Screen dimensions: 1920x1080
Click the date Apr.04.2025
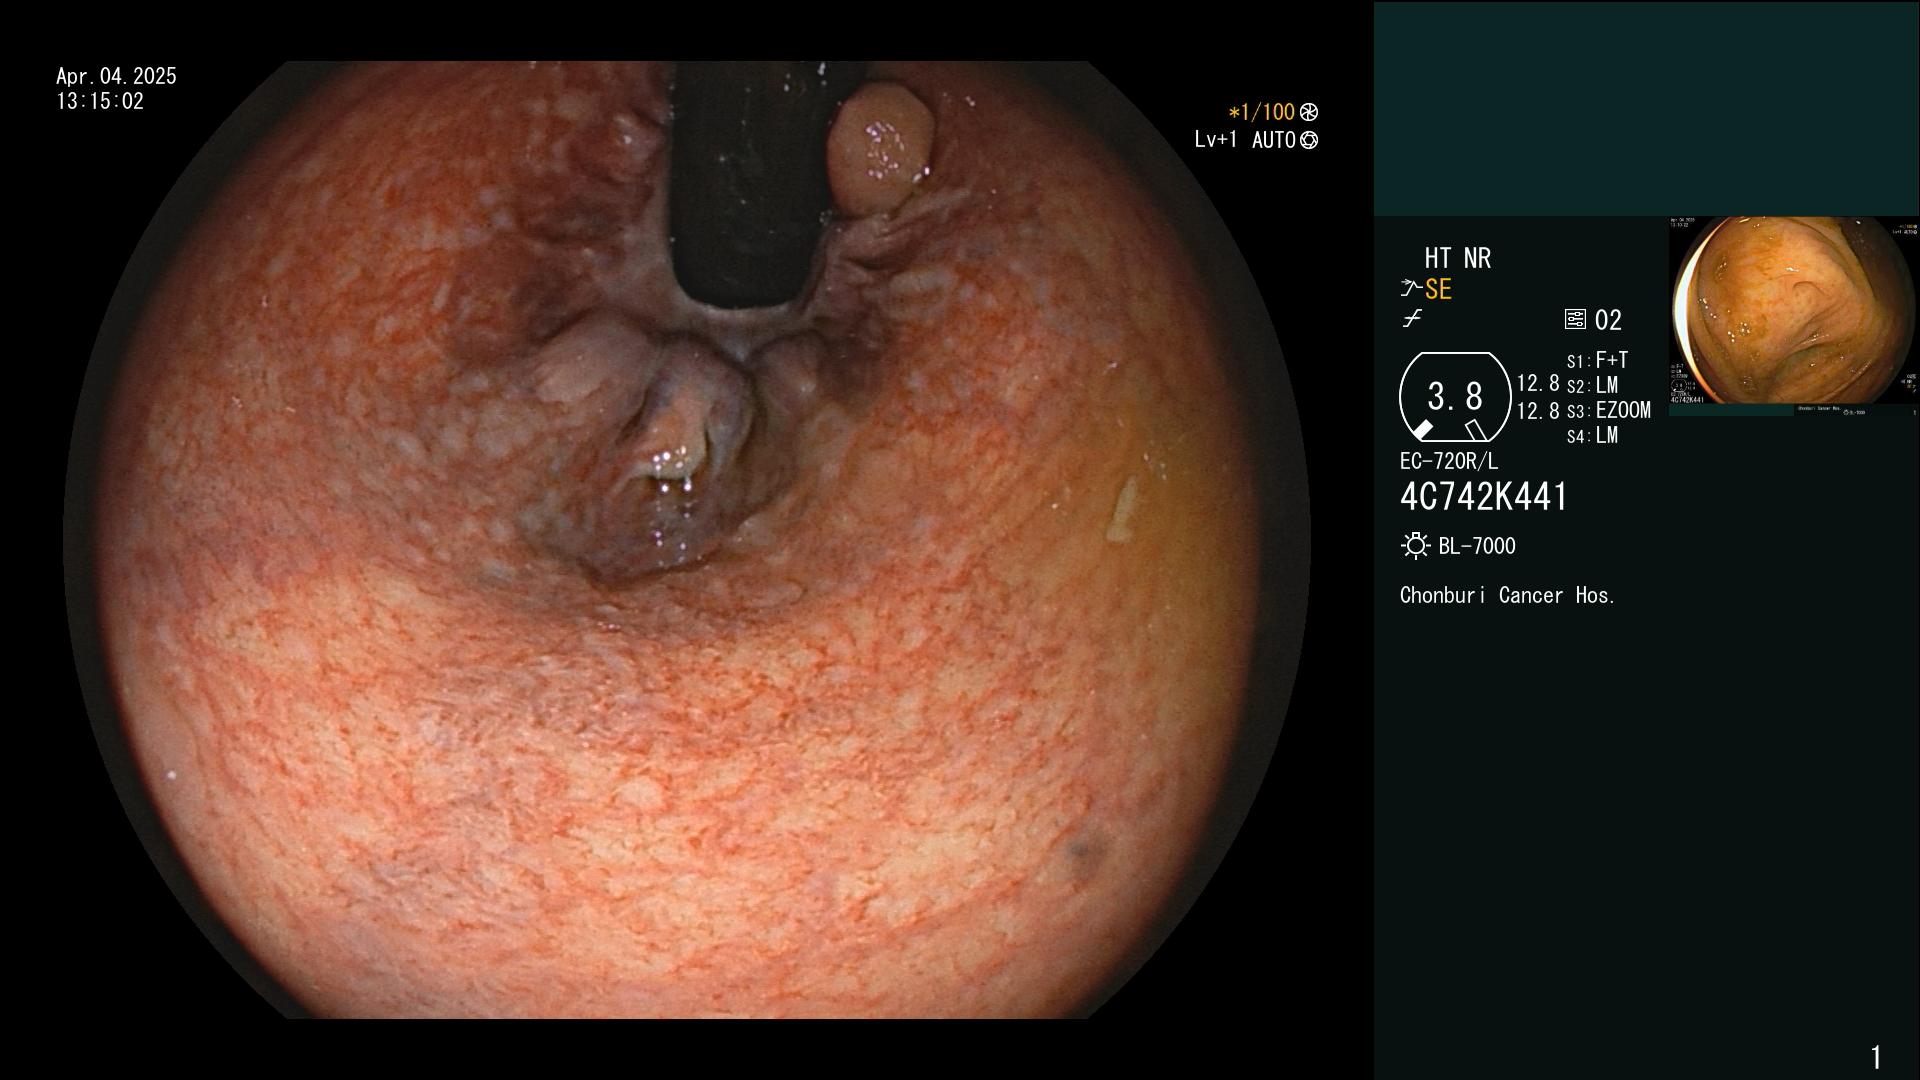tap(116, 76)
